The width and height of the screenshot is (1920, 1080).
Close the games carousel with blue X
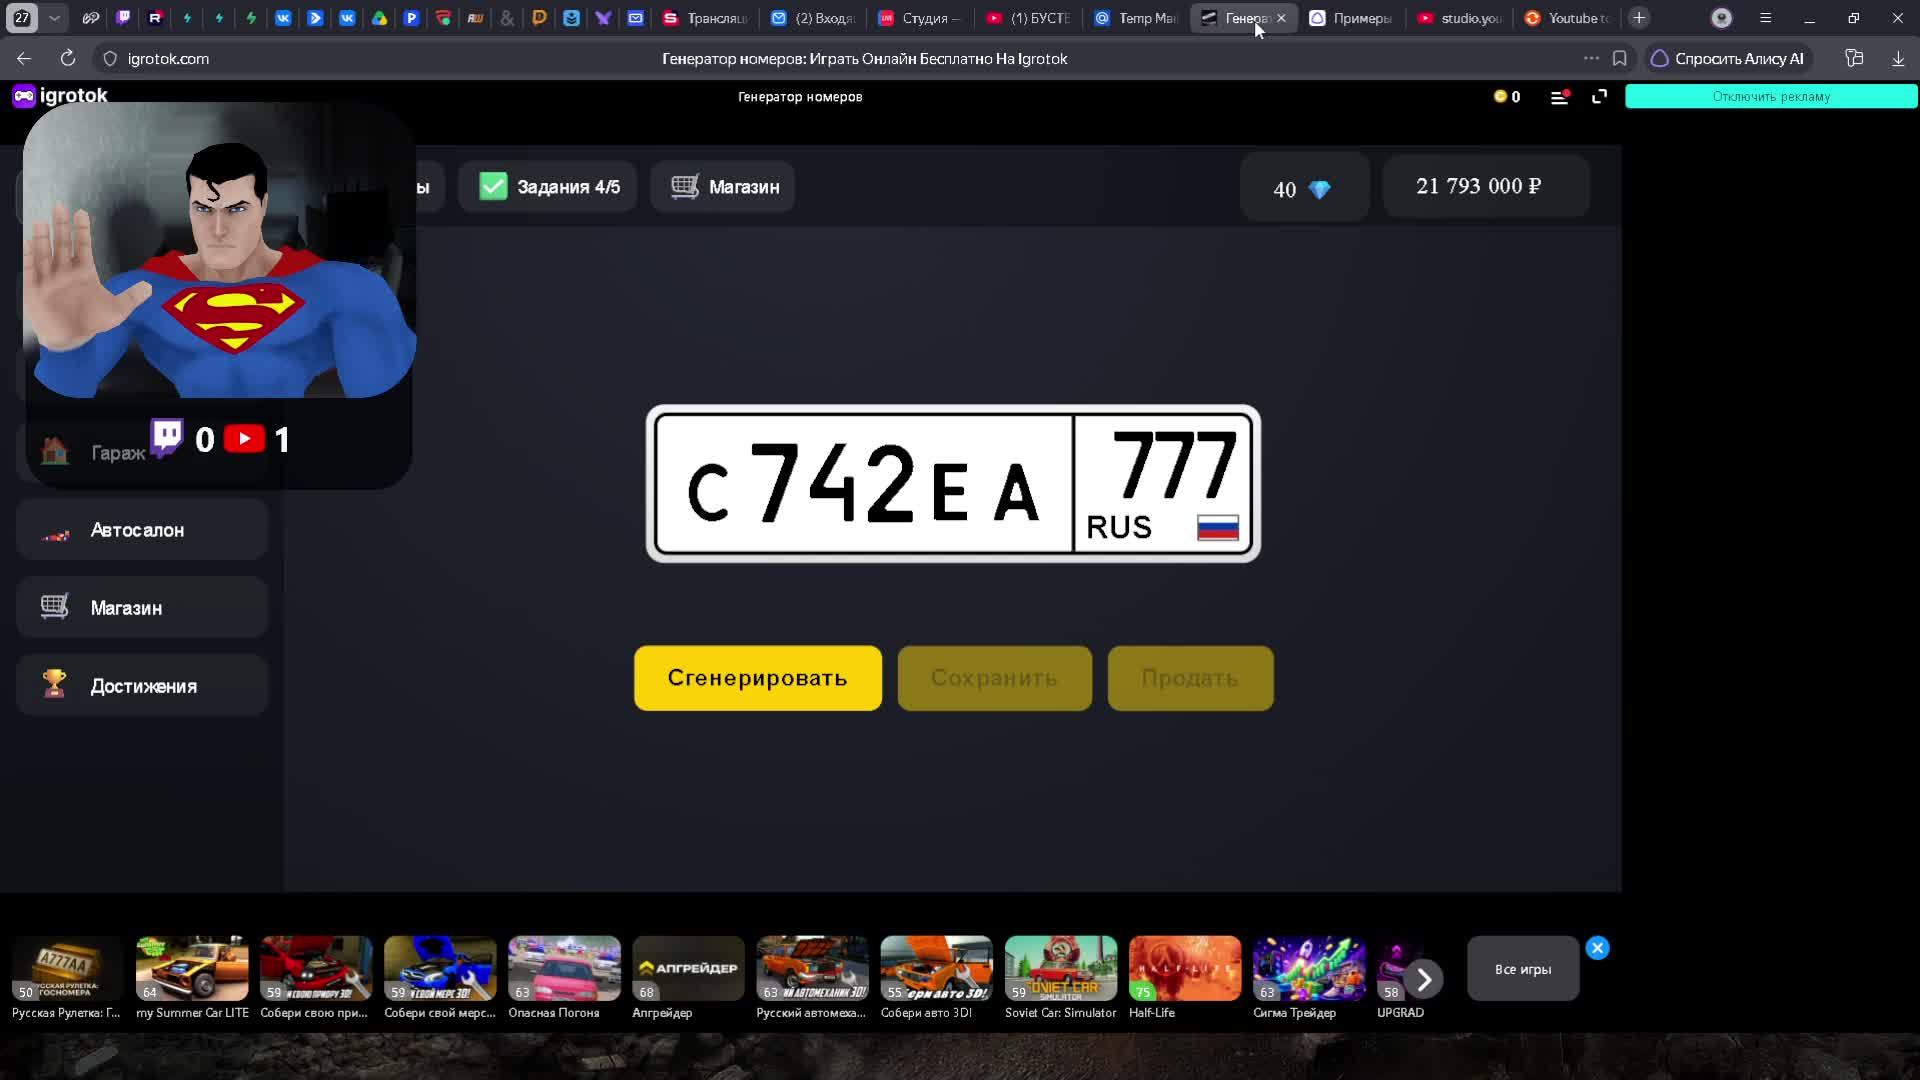click(1597, 948)
